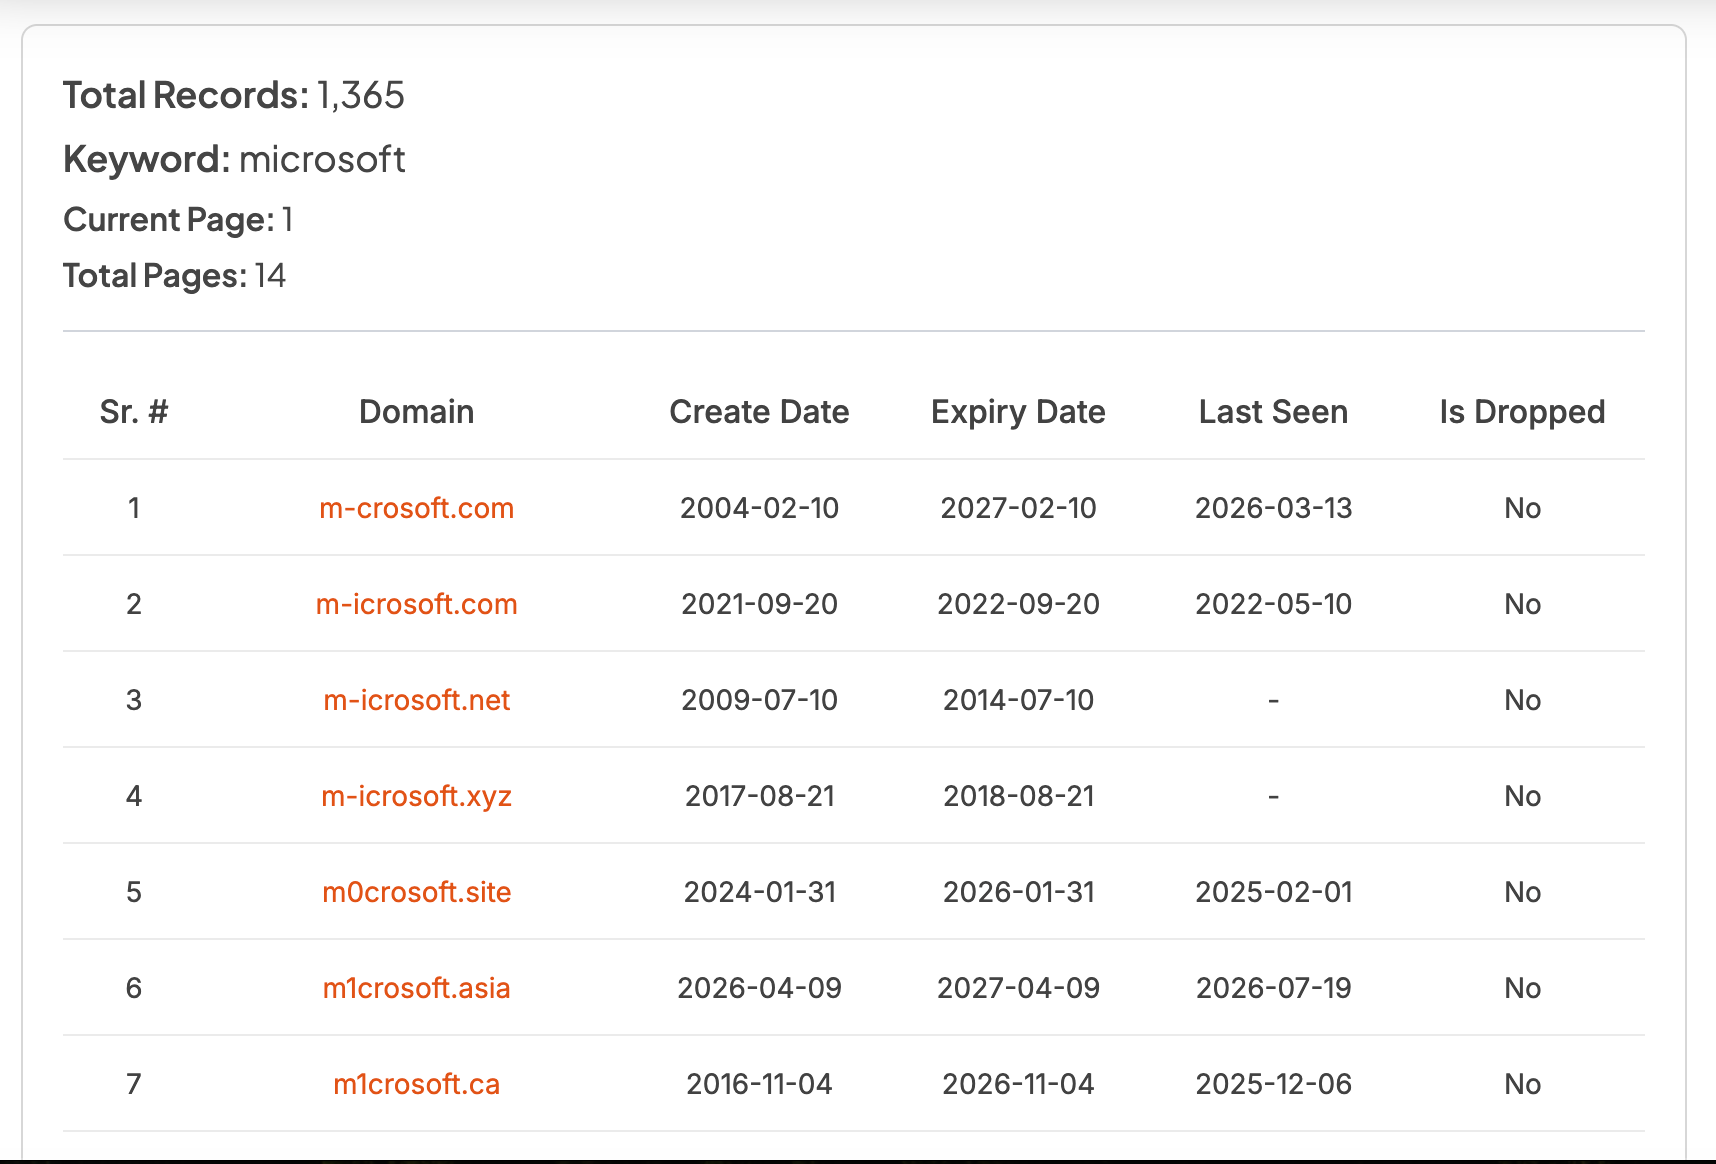The image size is (1716, 1164).
Task: Select the create date 2026-04-09
Action: tap(759, 988)
